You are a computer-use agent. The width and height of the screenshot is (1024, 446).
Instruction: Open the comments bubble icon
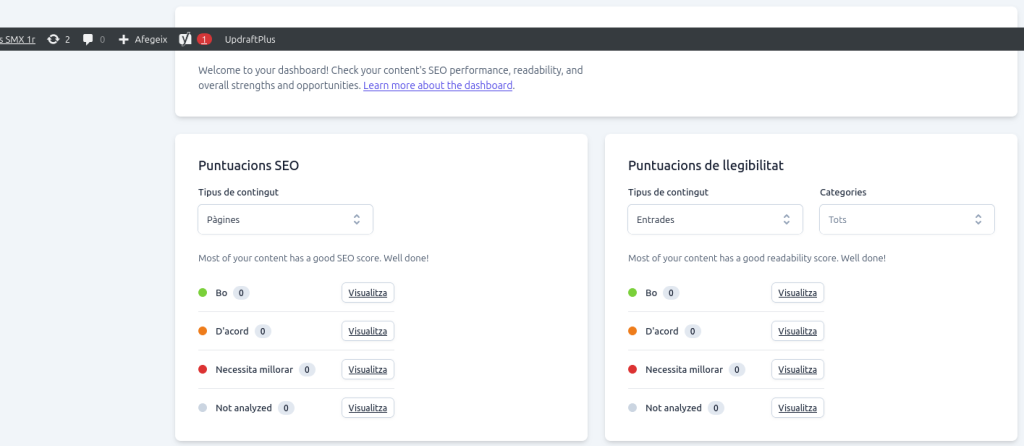(88, 39)
